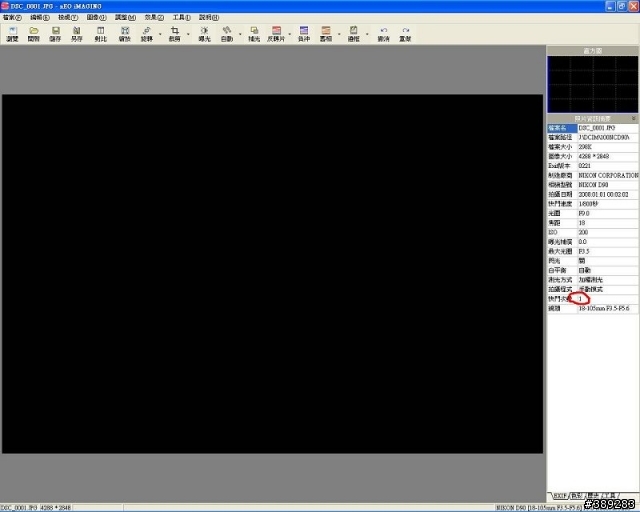Click the exposure compensation value 0.0
Screen dimensions: 640x512
pyautogui.click(x=582, y=242)
